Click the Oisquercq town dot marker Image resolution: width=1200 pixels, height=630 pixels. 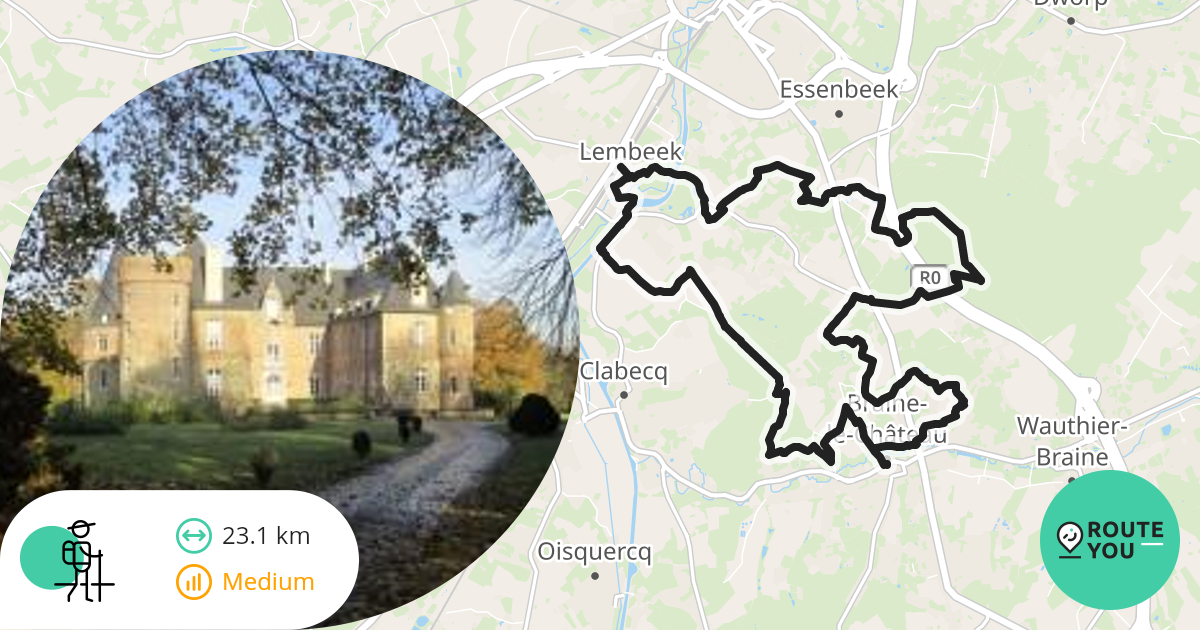(595, 575)
